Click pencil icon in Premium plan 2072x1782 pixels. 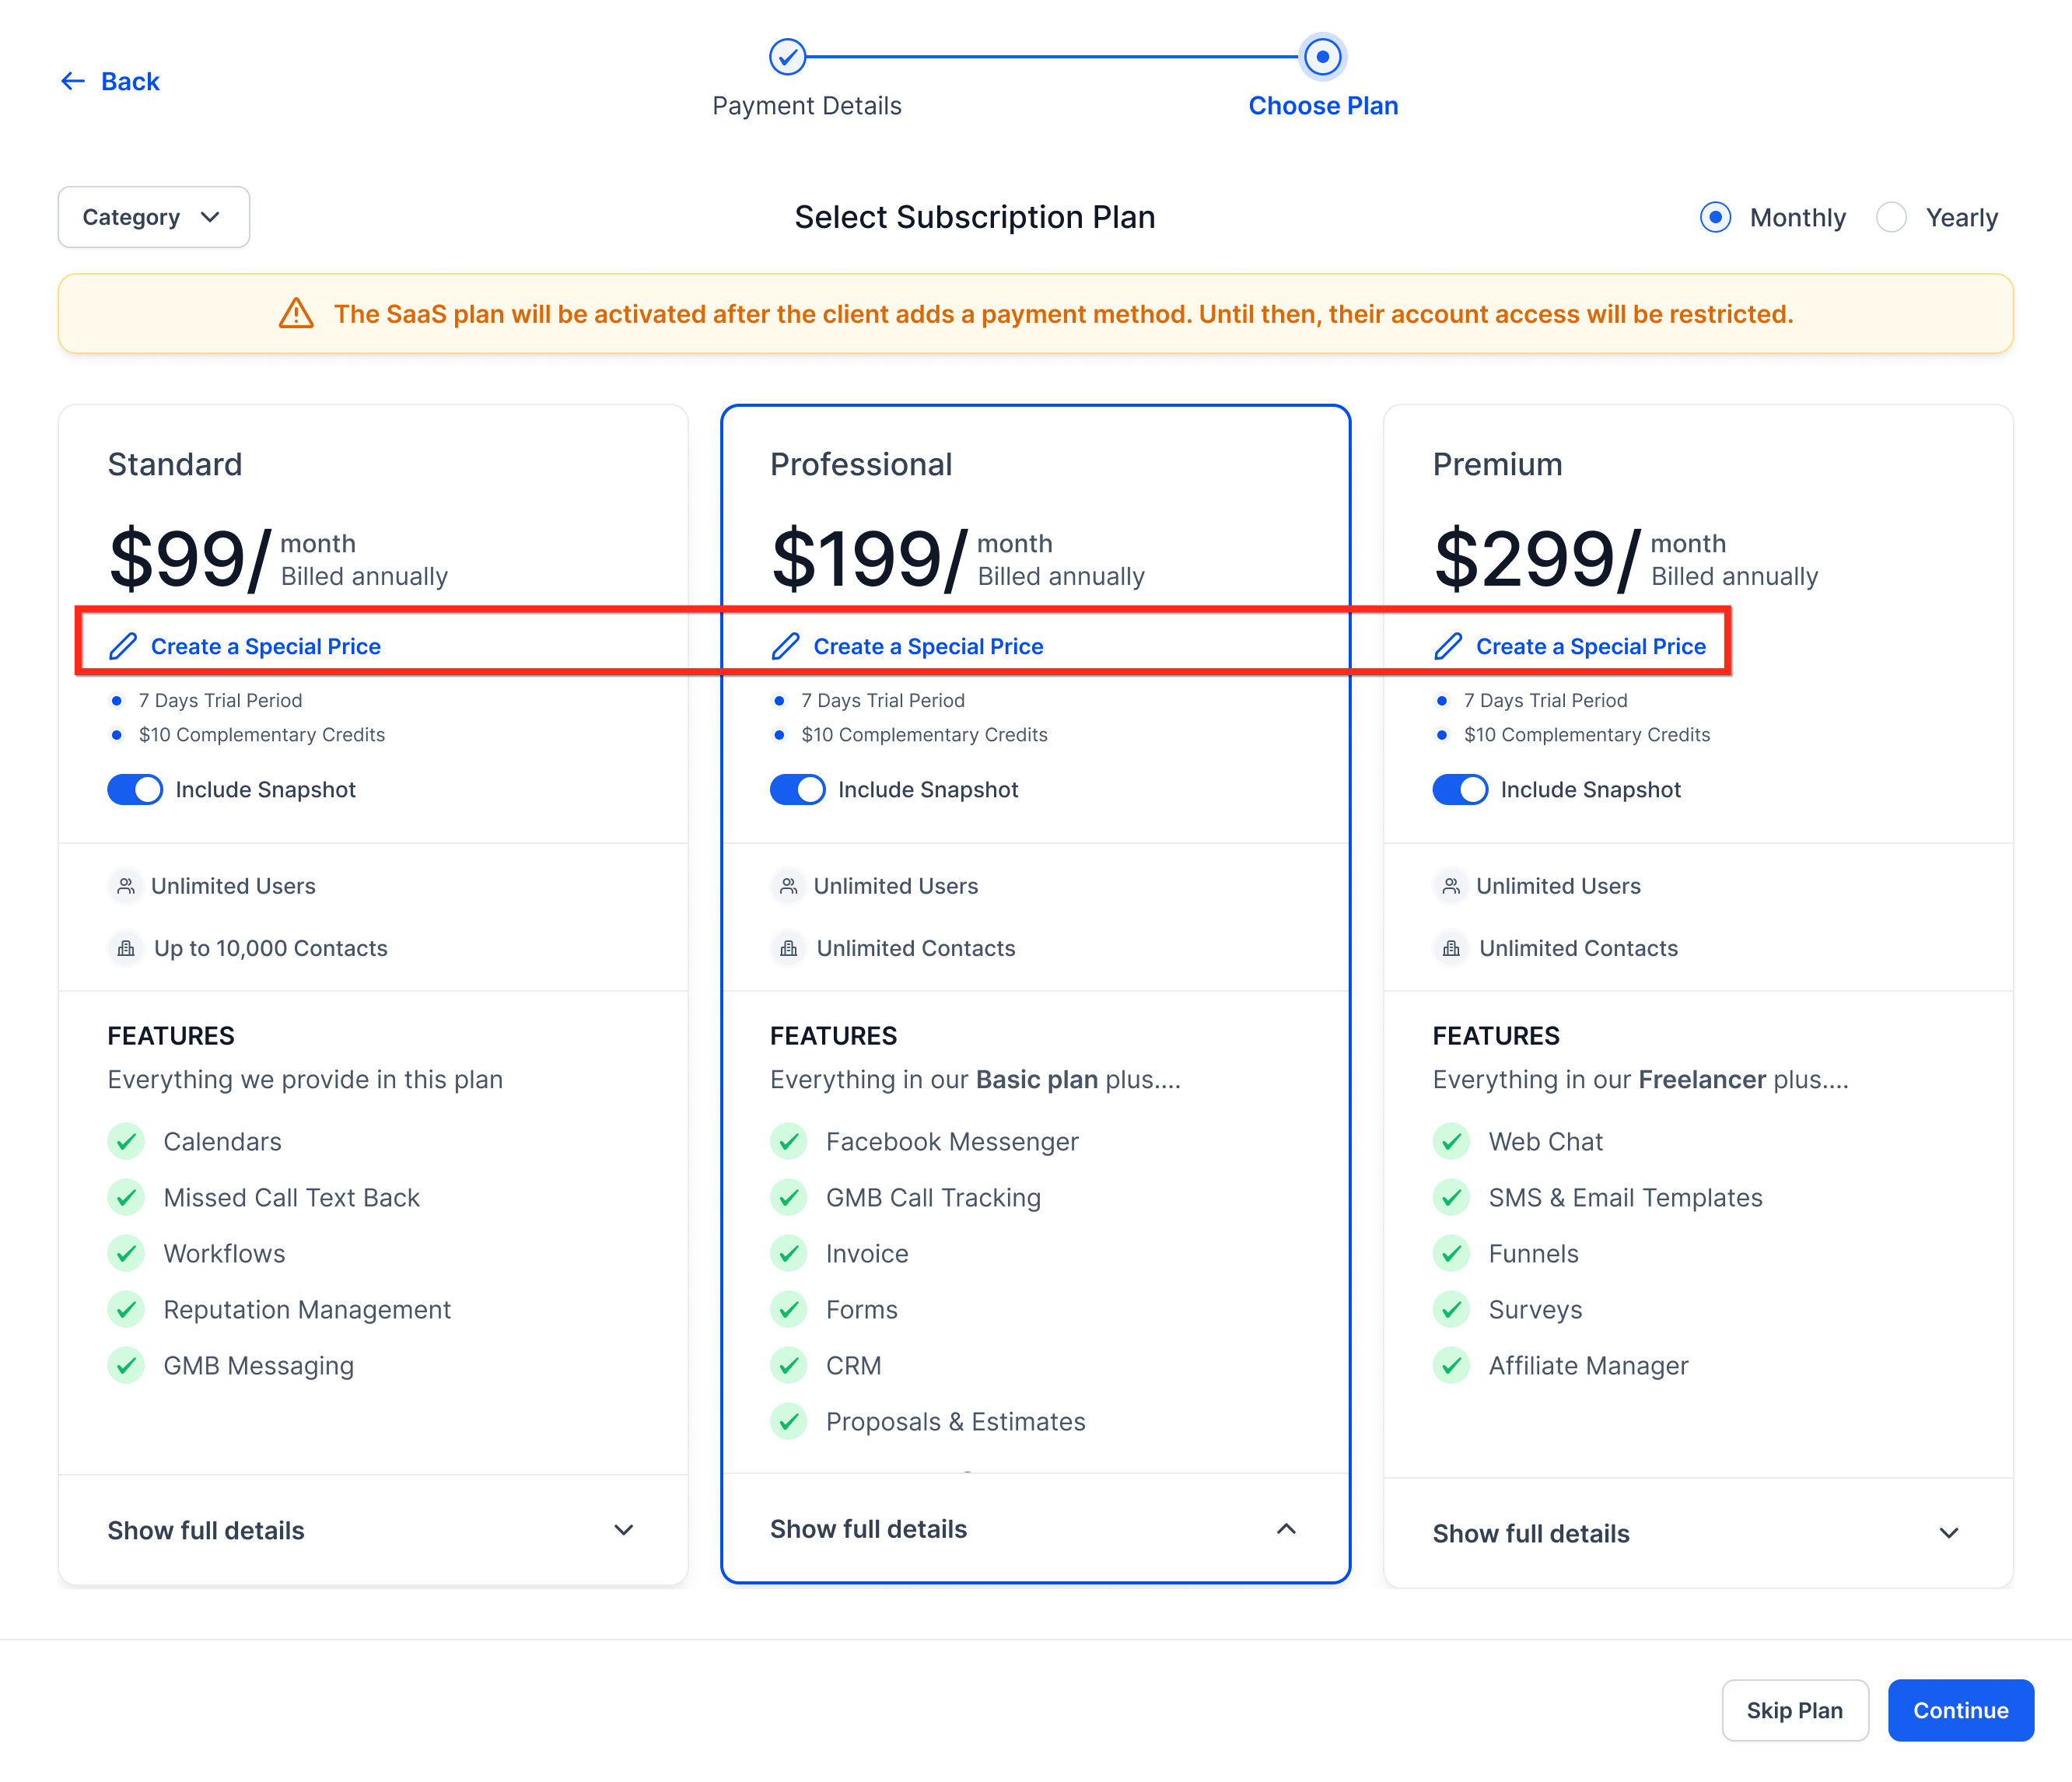pos(1448,647)
